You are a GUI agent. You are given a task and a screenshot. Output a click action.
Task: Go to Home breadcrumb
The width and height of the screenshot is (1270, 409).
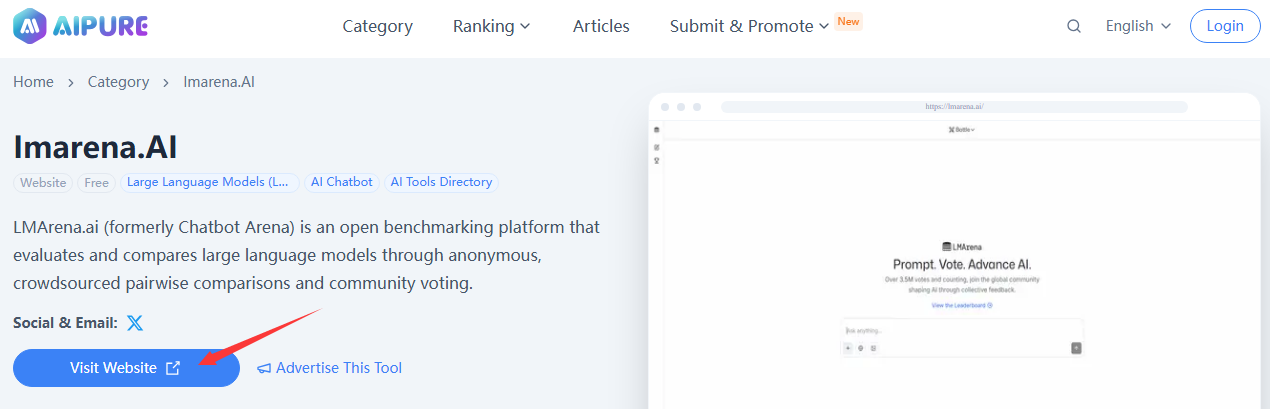[33, 82]
